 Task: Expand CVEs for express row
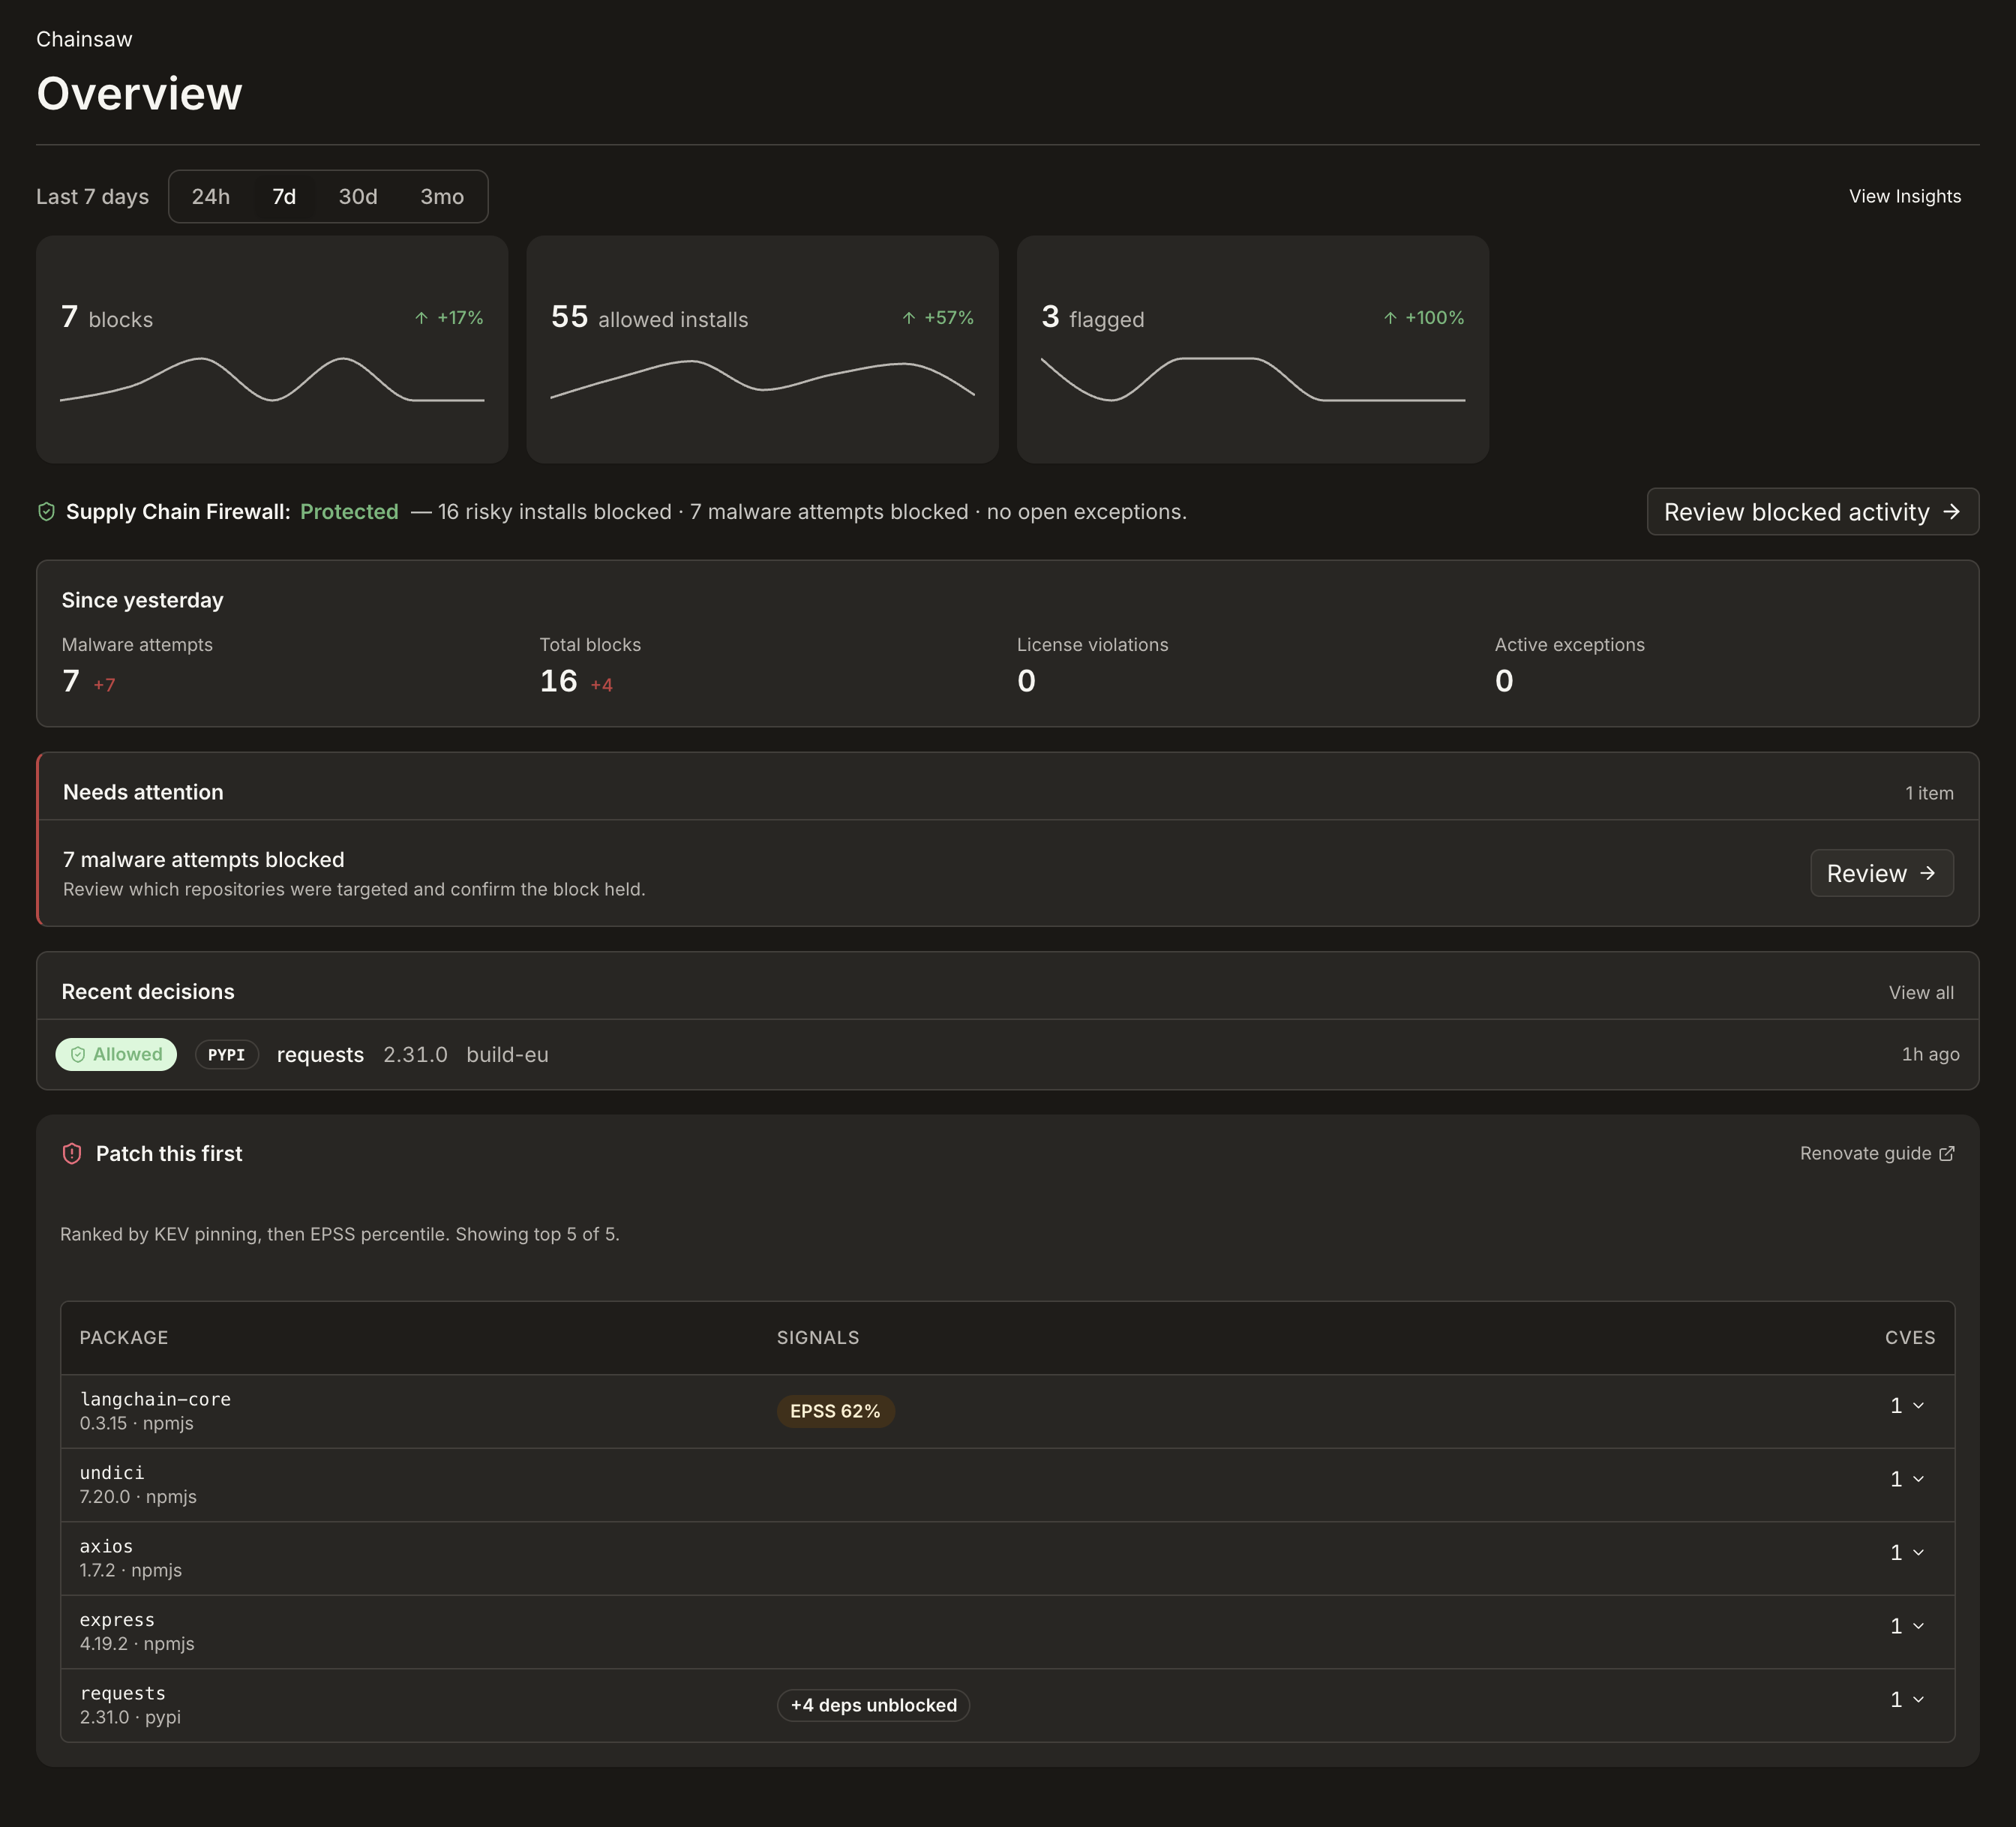[1907, 1626]
